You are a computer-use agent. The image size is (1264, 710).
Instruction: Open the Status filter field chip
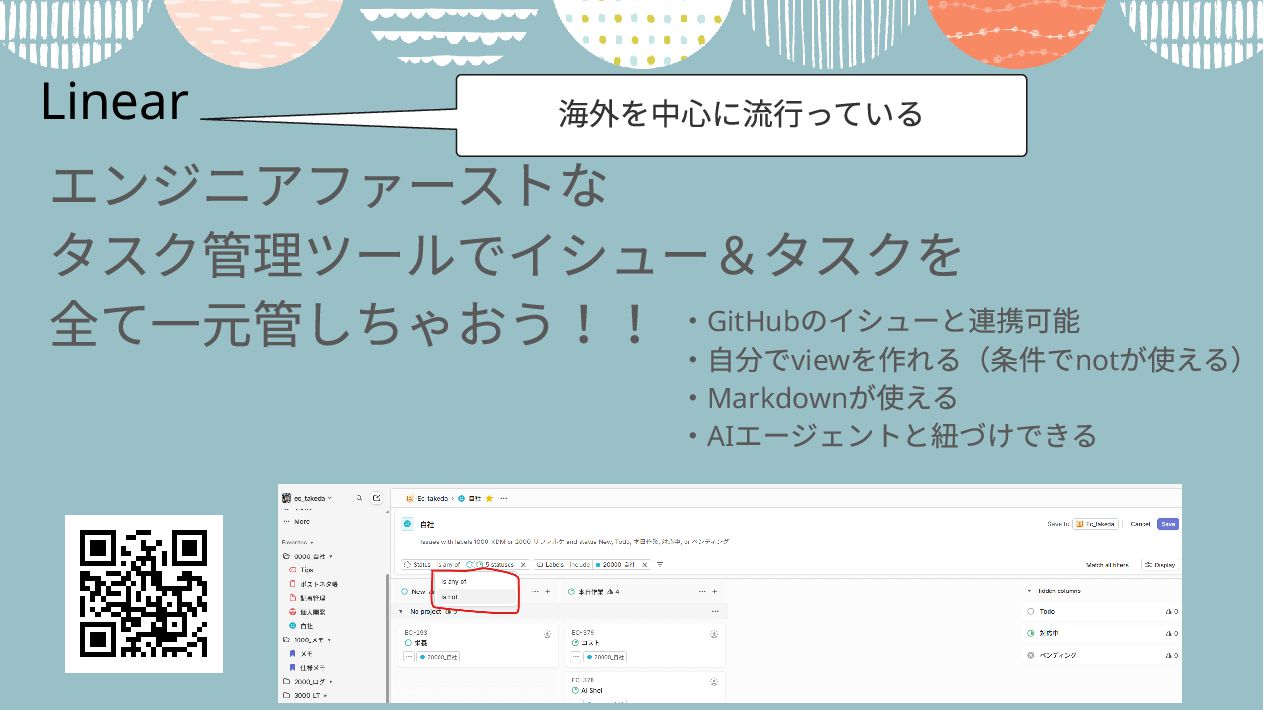417,565
